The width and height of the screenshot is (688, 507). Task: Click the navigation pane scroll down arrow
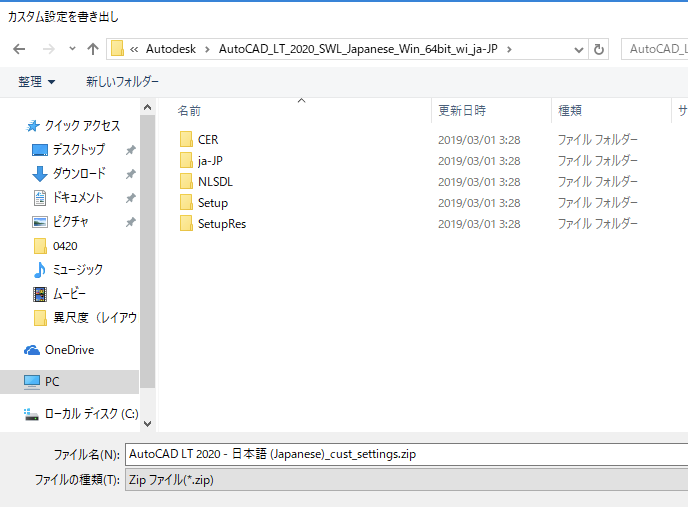(147, 424)
